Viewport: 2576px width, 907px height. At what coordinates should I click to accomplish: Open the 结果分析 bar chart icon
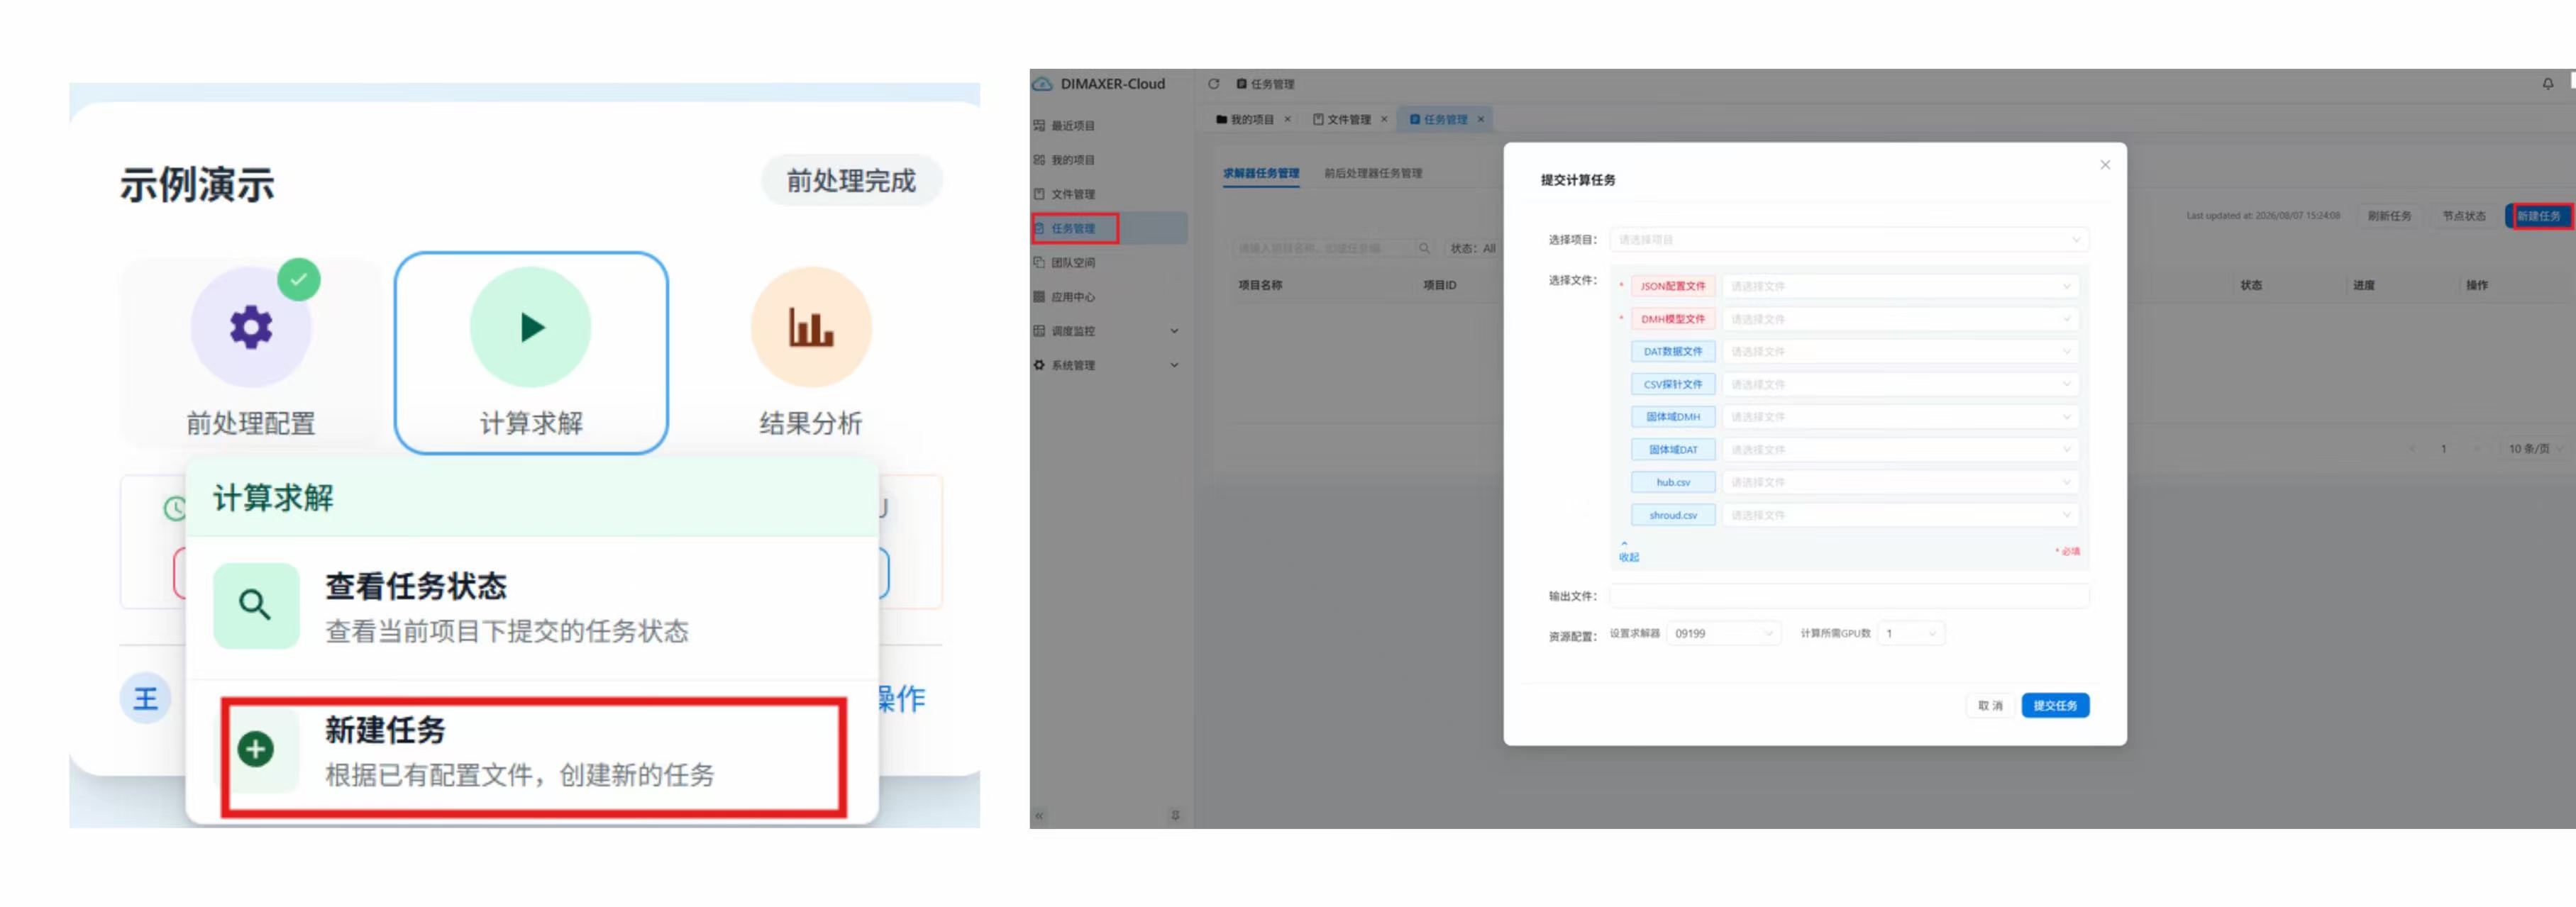pos(811,327)
